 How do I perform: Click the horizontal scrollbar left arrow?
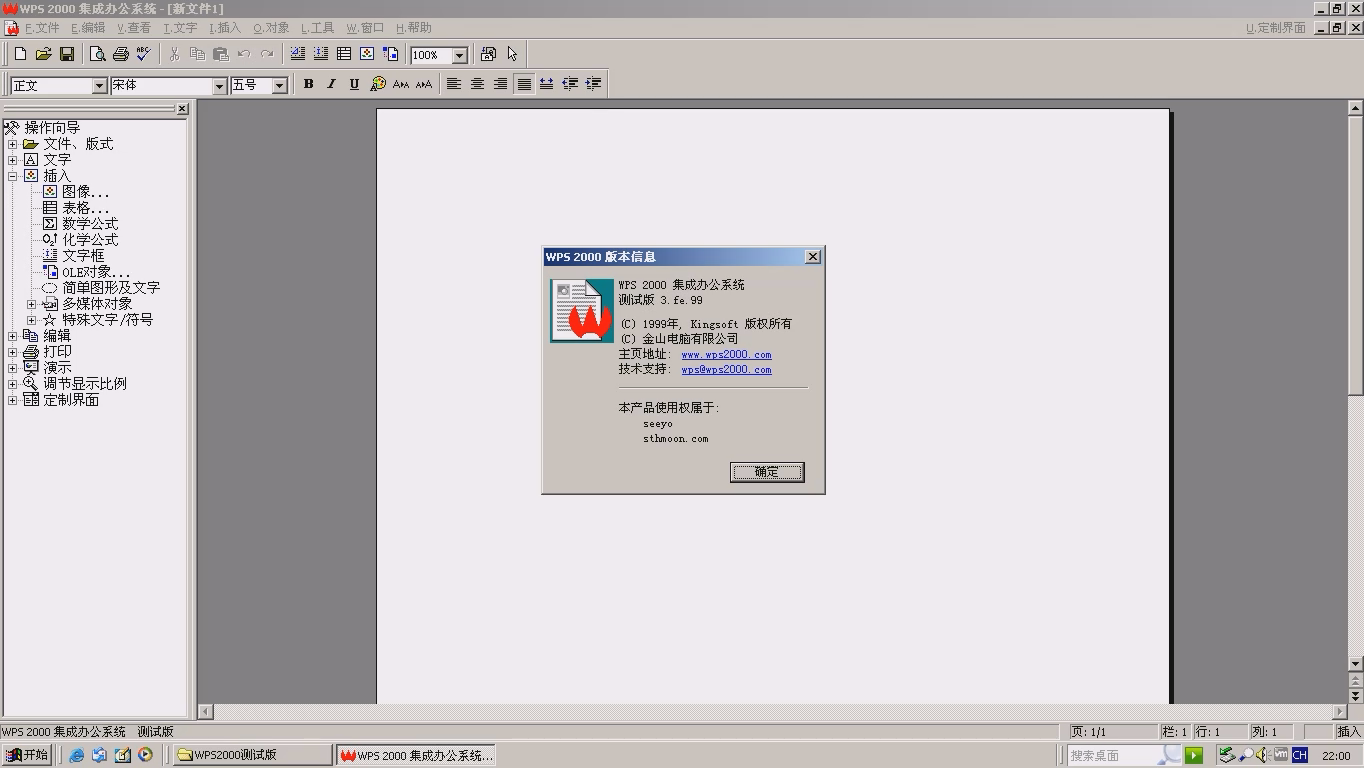[205, 711]
